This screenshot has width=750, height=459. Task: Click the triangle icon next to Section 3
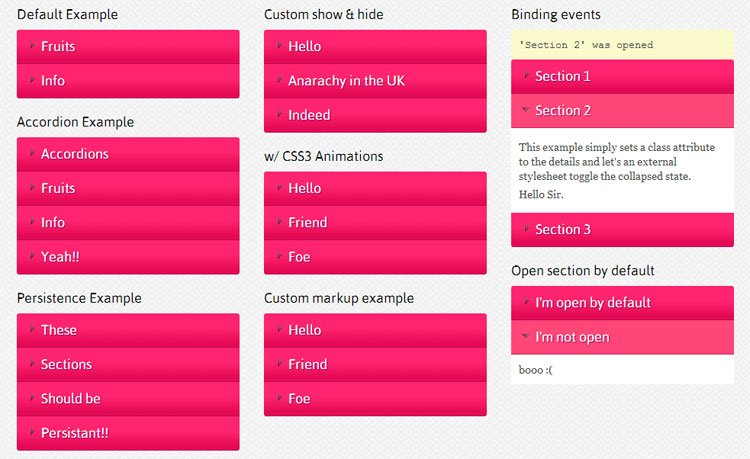[527, 229]
